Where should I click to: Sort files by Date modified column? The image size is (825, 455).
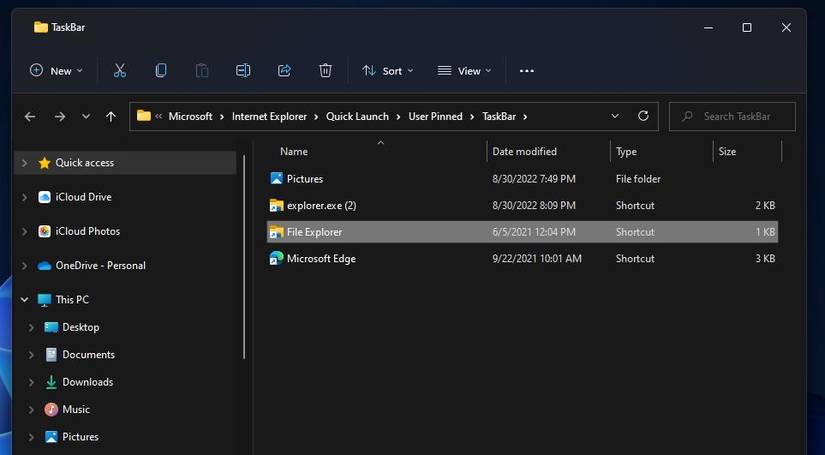(524, 152)
